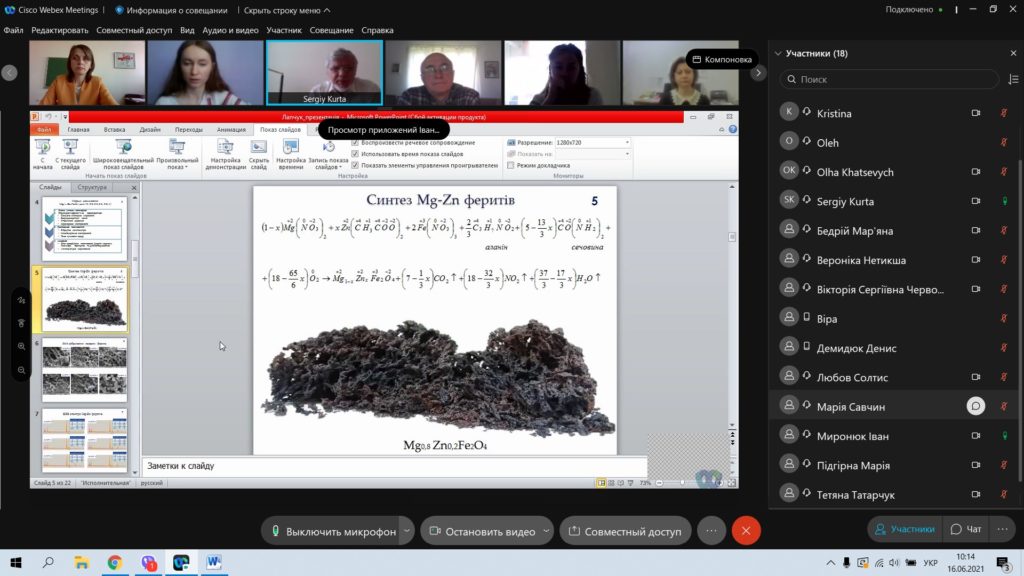1024x576 pixels.
Task: Click camera icon in Olha Khatsevych row
Action: coord(975,172)
